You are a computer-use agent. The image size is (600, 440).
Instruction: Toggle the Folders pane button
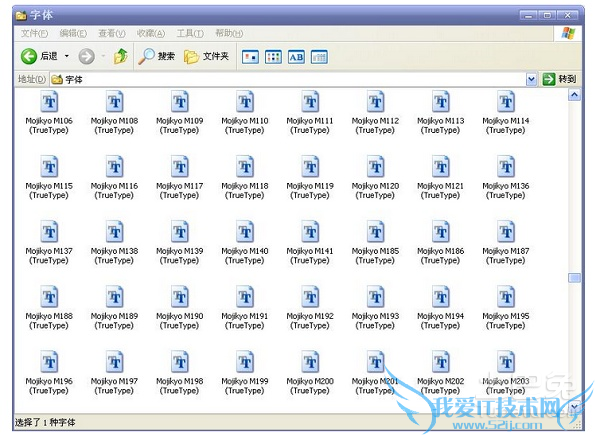[x=206, y=57]
